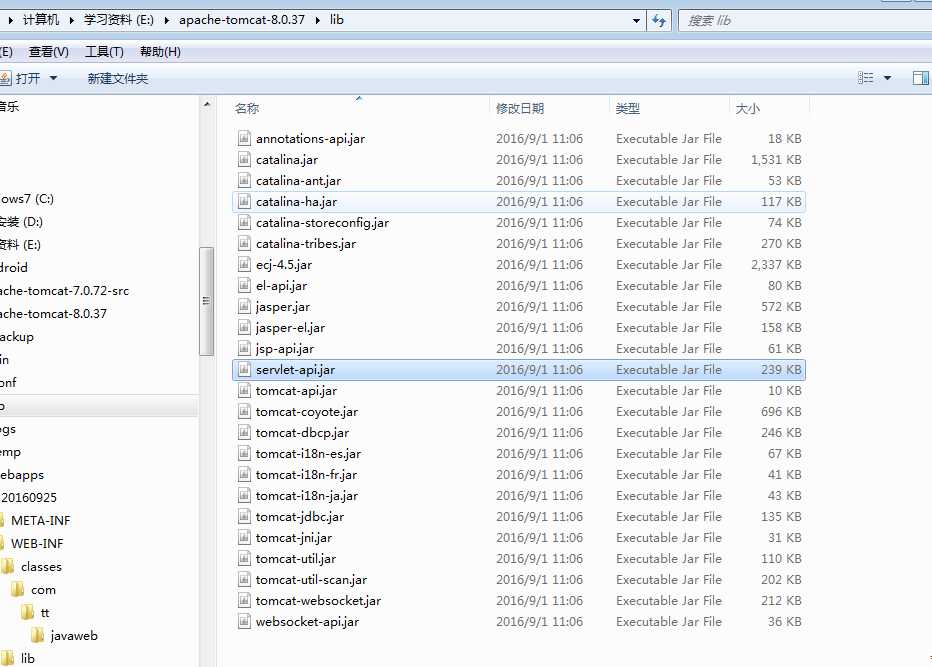The width and height of the screenshot is (932, 667).
Task: Click the jasper-el.jar file icon
Action: click(244, 328)
